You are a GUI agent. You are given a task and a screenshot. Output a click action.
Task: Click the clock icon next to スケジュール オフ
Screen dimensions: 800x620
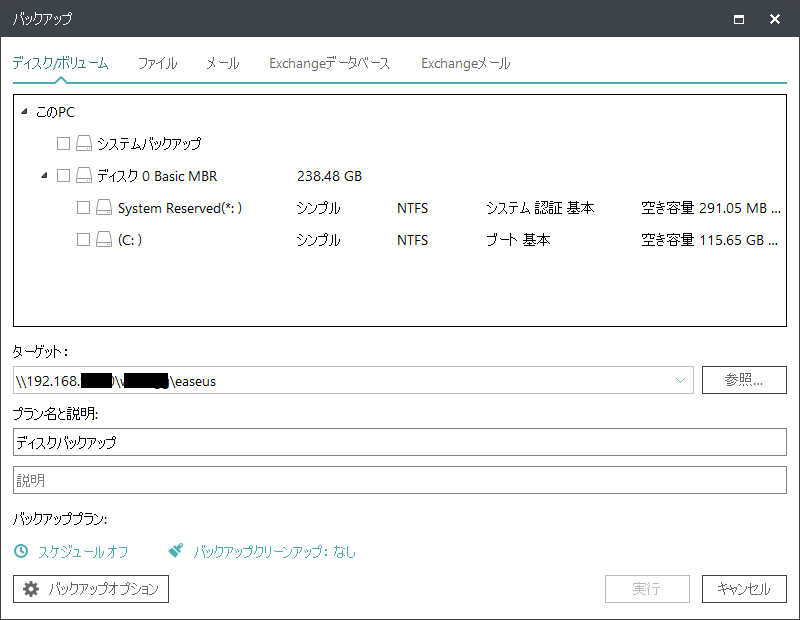pyautogui.click(x=21, y=551)
